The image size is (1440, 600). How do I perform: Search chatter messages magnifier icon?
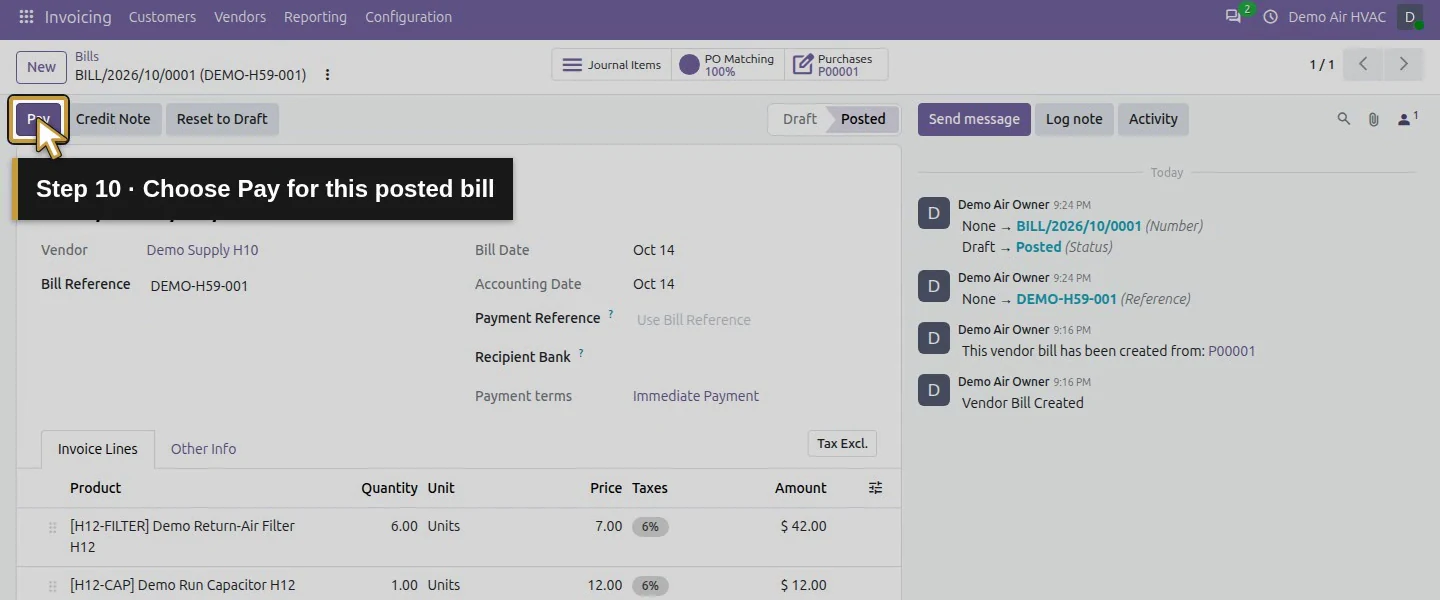click(x=1344, y=119)
